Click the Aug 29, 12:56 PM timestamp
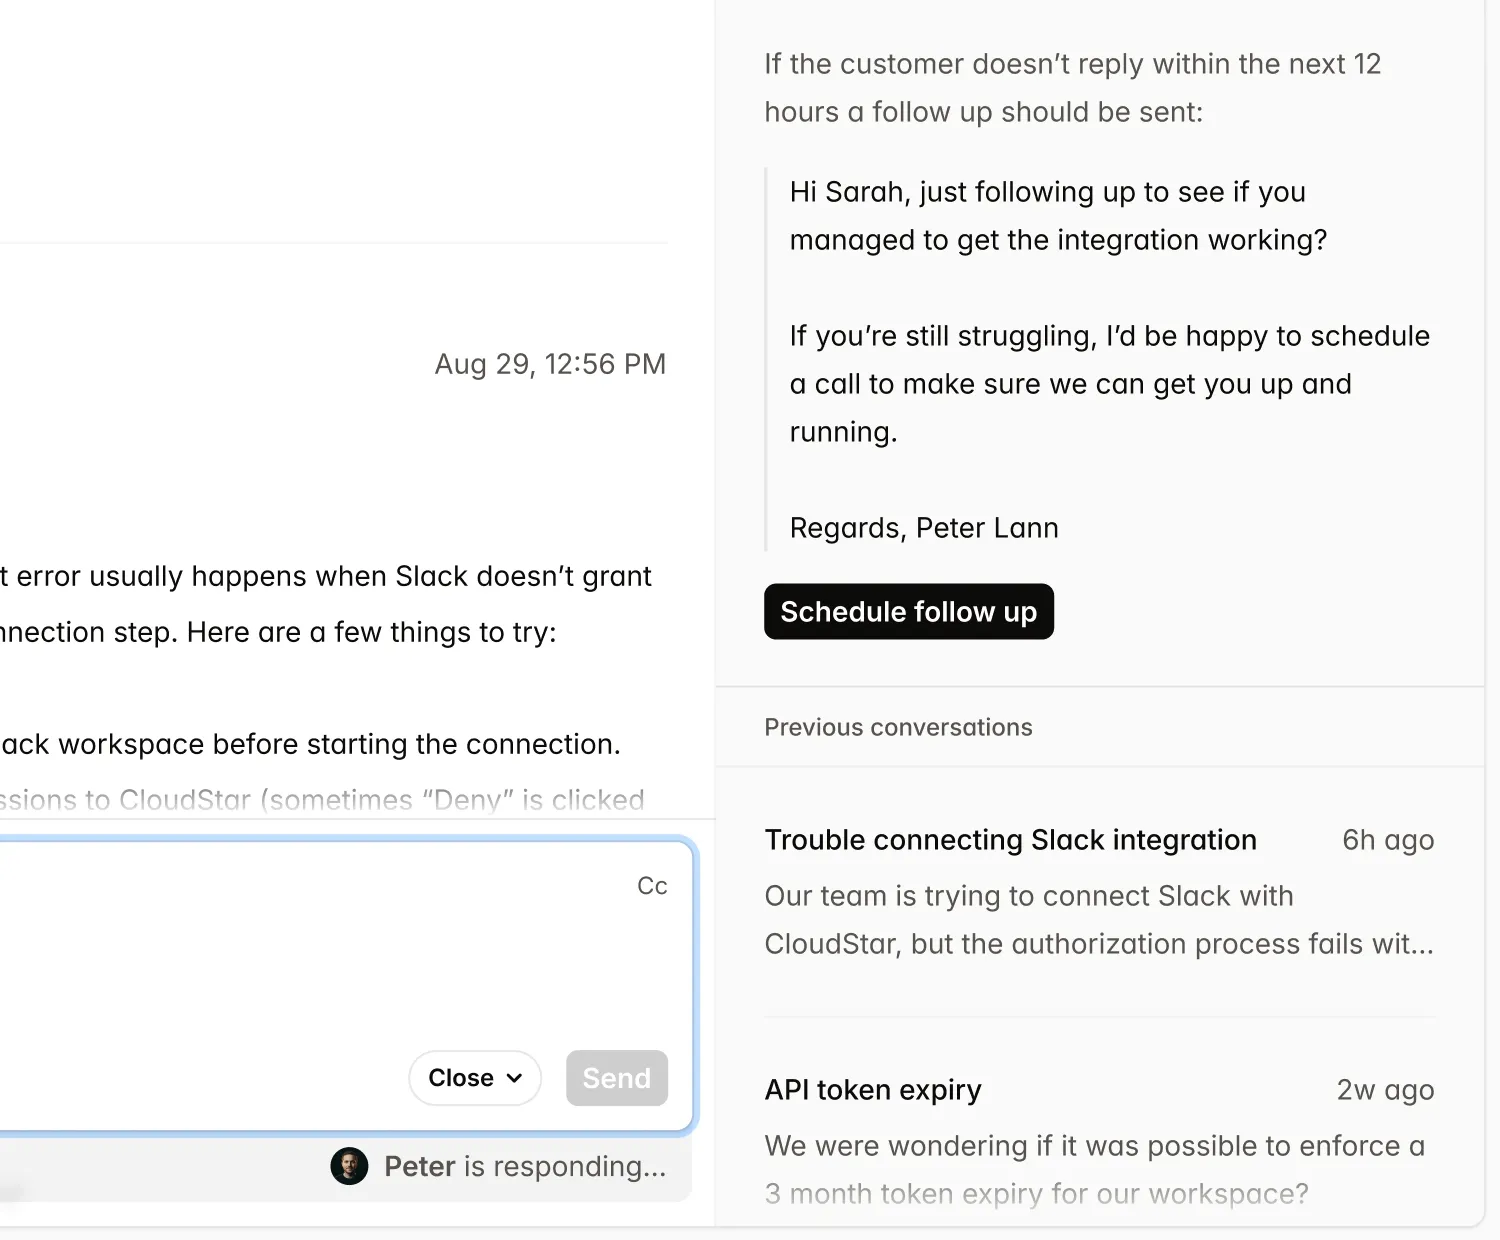This screenshot has height=1240, width=1500. pyautogui.click(x=550, y=364)
